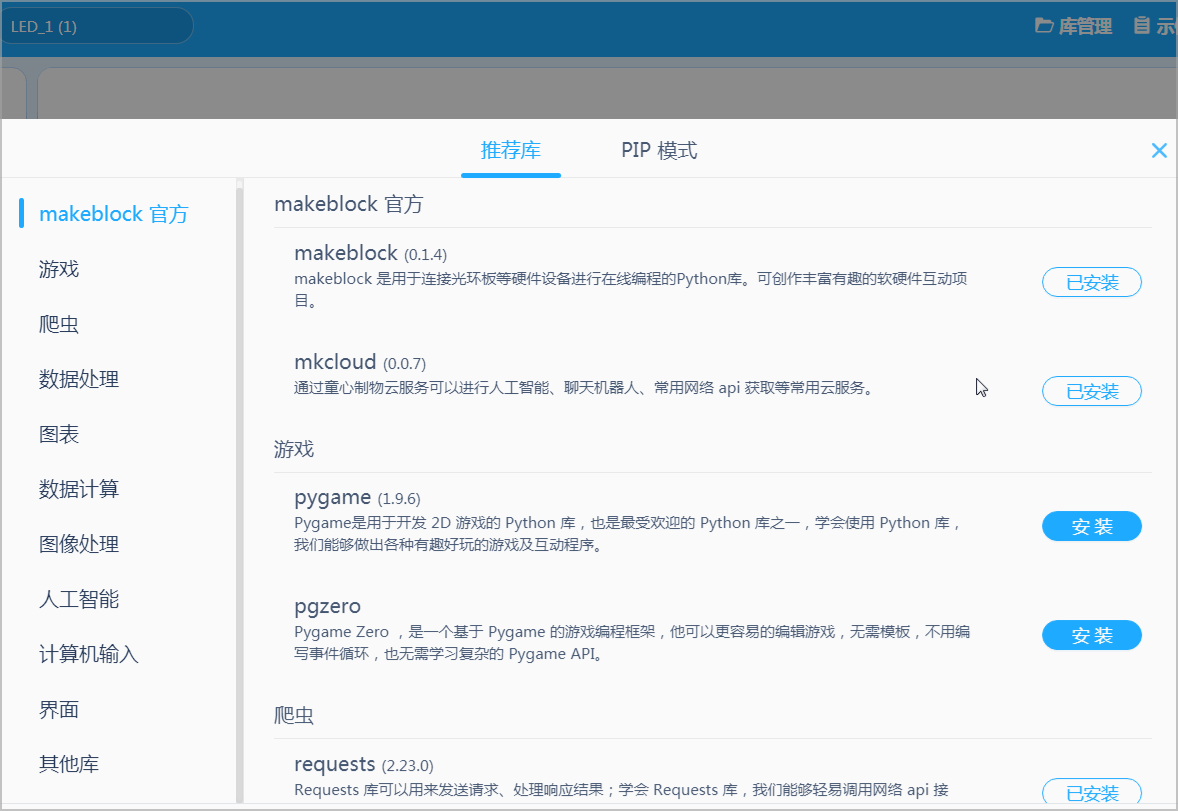
Task: Go to 其他库 category
Action: (69, 764)
